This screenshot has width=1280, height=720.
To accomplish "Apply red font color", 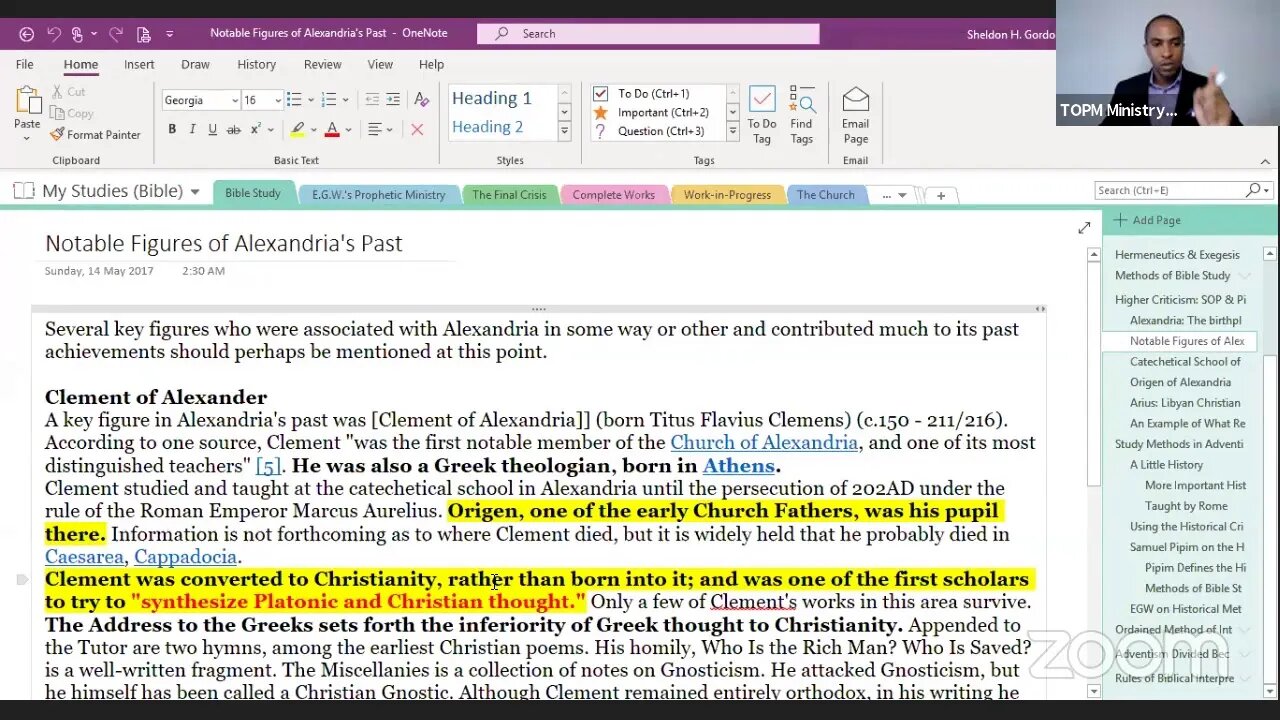I will tap(332, 130).
